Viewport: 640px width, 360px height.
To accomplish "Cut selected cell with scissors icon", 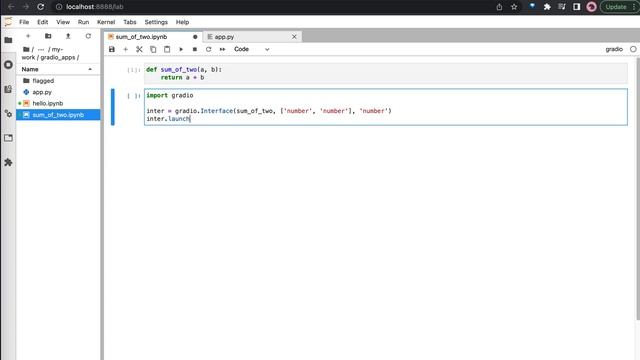I will pyautogui.click(x=139, y=49).
